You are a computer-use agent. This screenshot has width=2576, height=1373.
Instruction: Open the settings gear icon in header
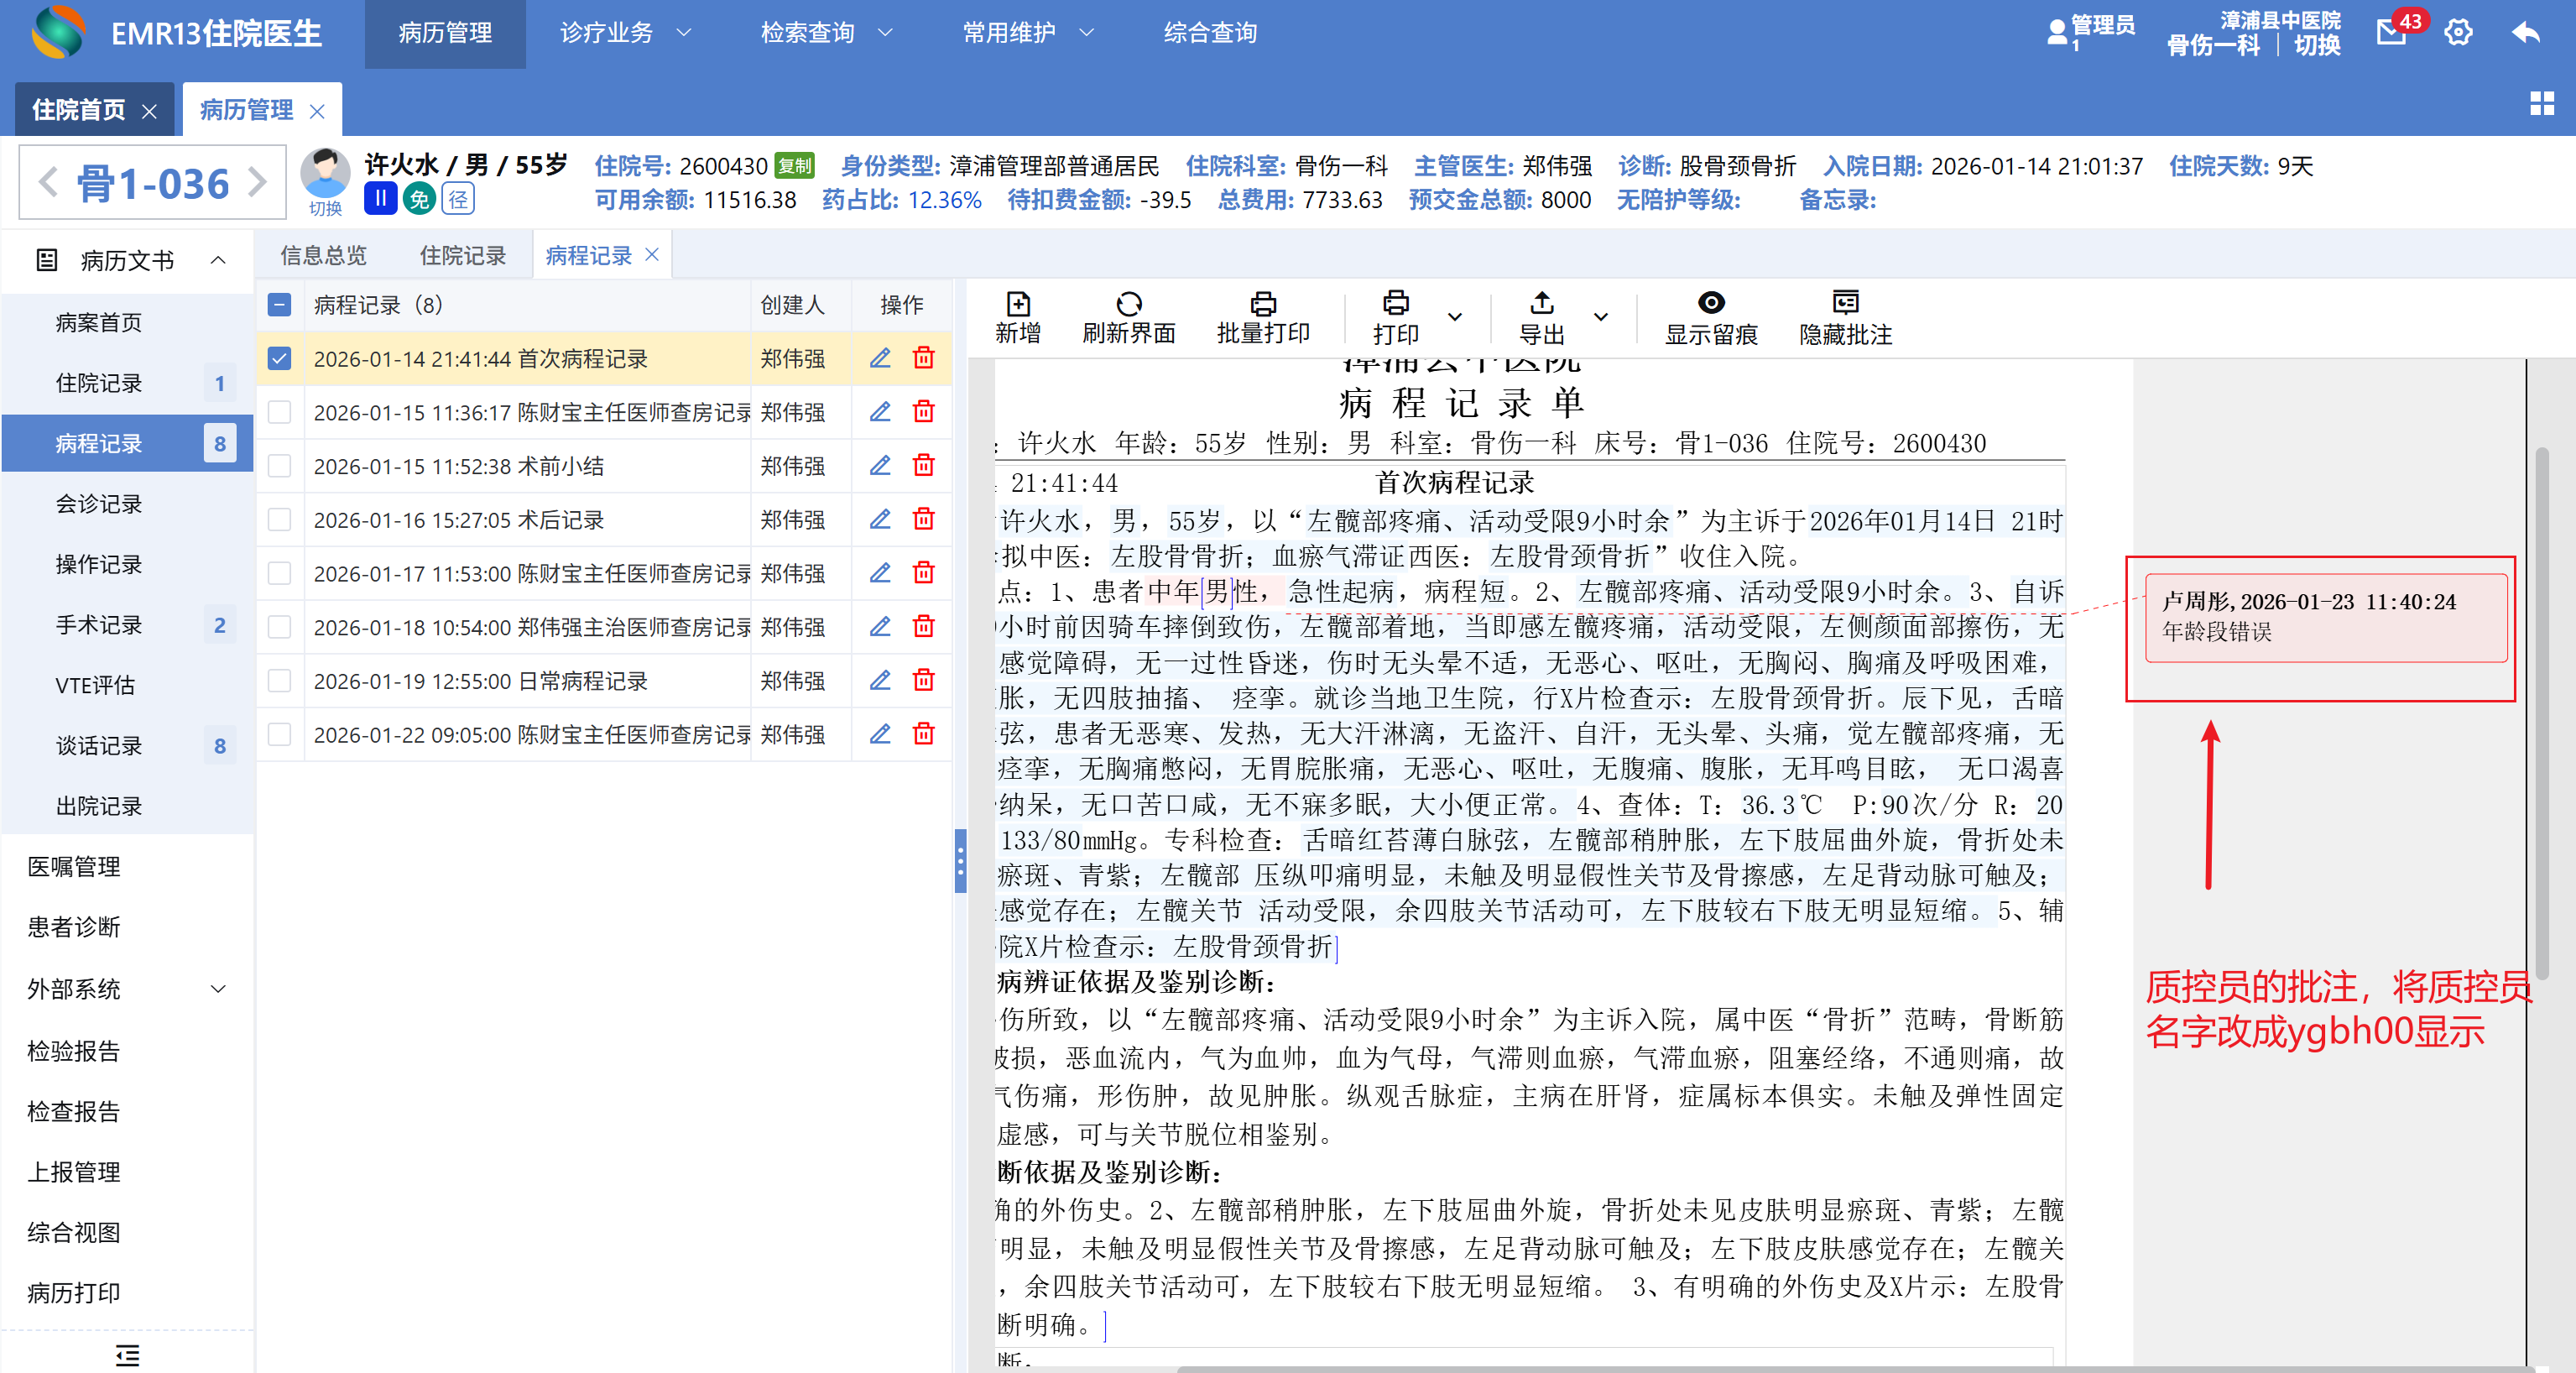click(2458, 33)
